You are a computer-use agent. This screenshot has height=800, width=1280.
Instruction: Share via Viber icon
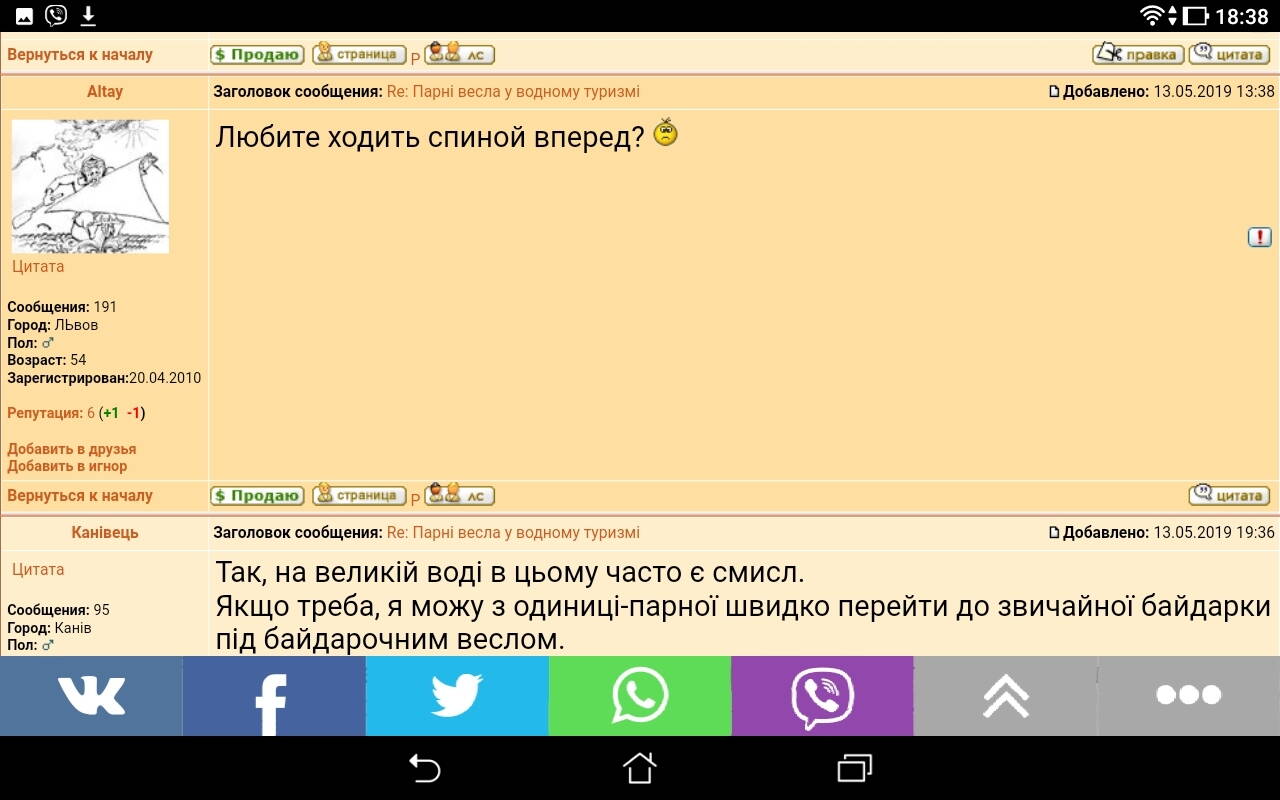[x=822, y=696]
